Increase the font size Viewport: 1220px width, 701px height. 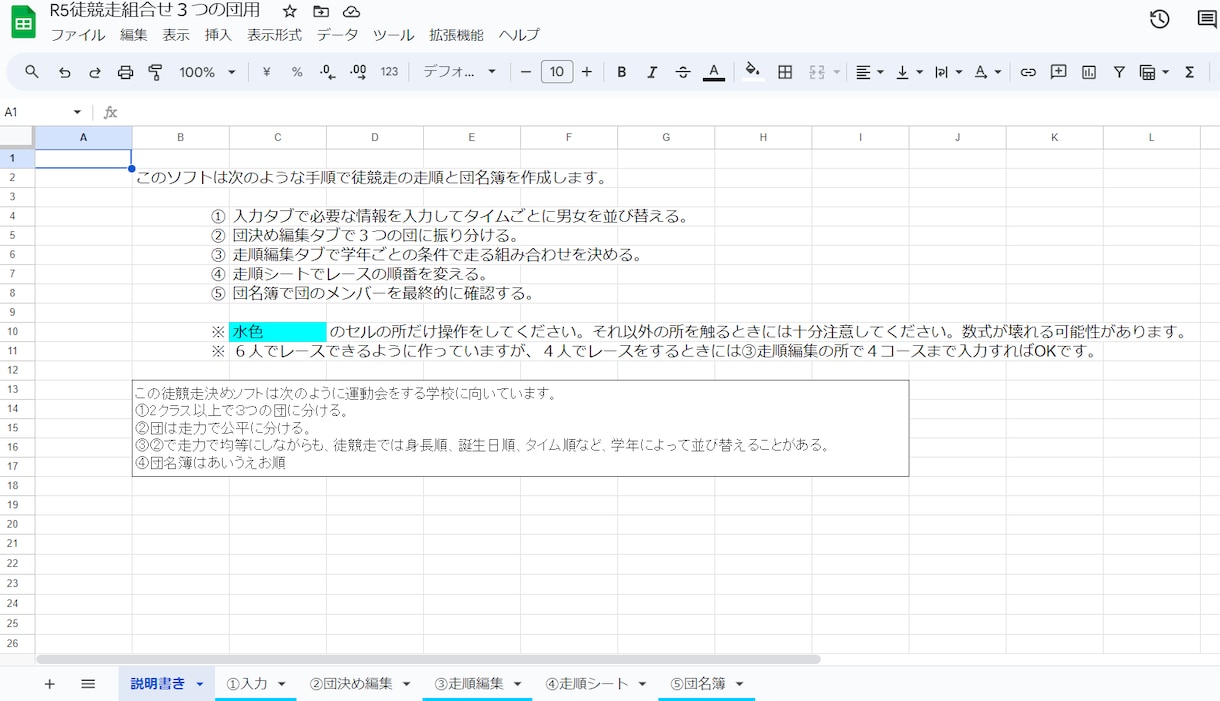point(587,72)
